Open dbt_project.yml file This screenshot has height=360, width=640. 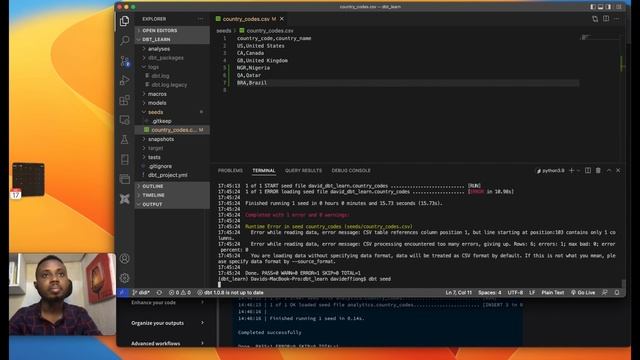[172, 175]
